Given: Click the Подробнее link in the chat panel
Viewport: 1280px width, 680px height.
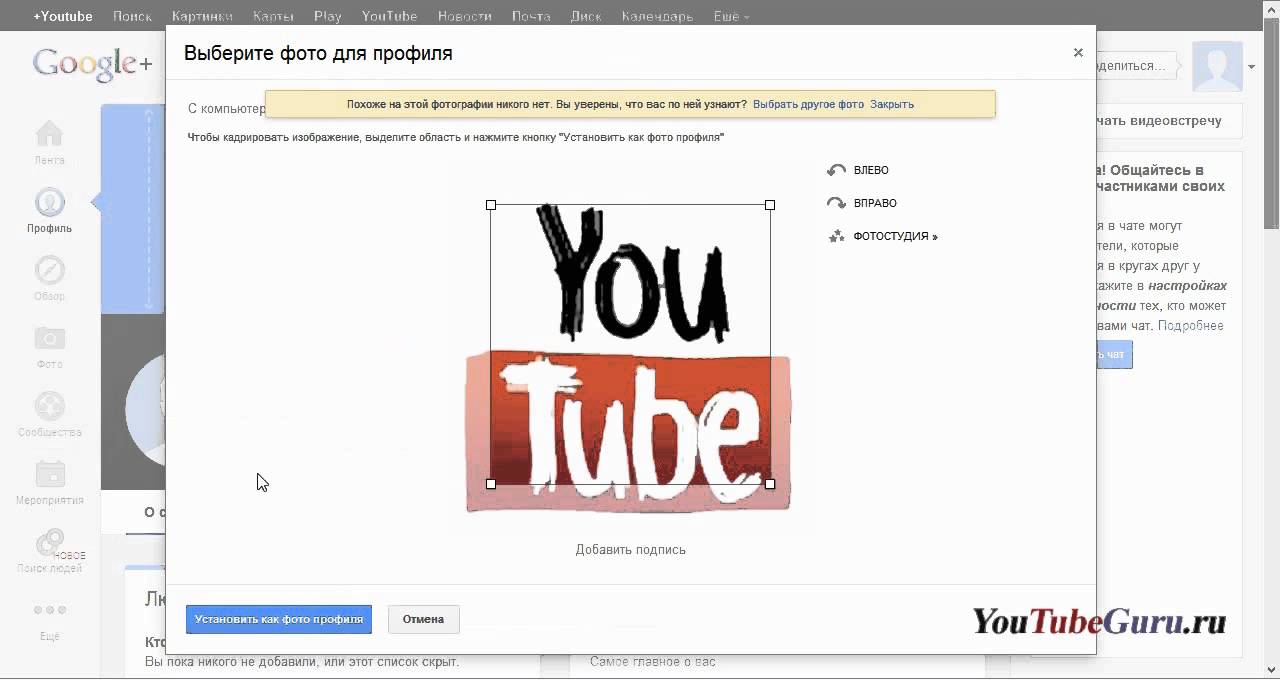Looking at the screenshot, I should (1191, 326).
